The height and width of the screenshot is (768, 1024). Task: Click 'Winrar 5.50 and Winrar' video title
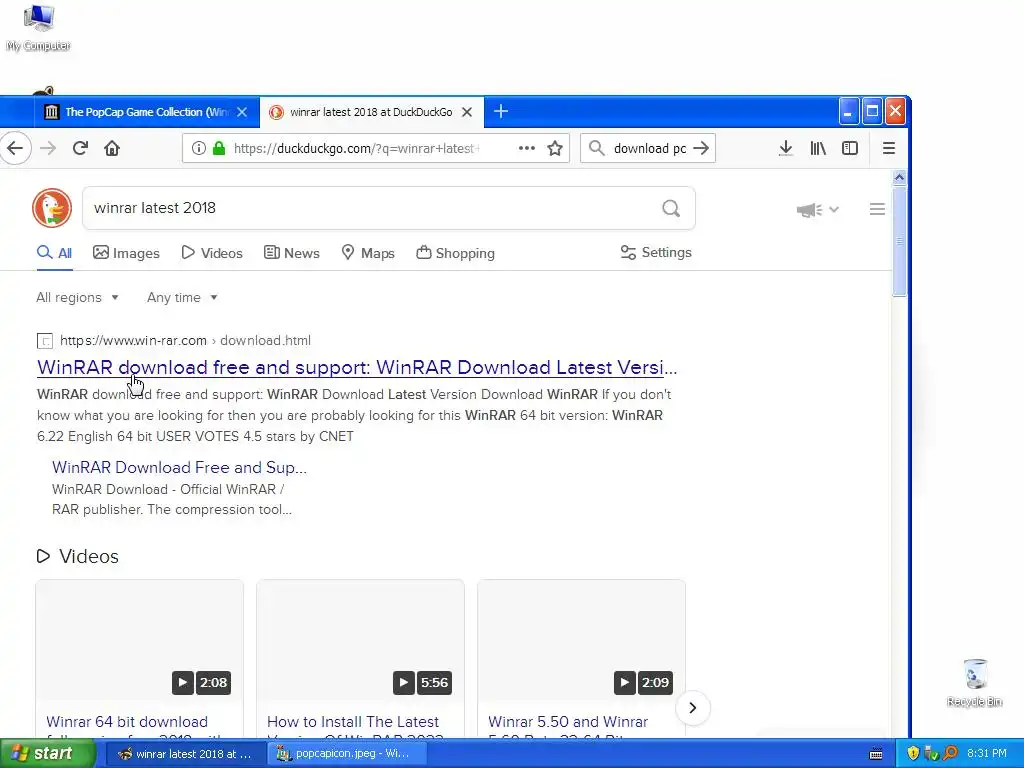pyautogui.click(x=568, y=722)
